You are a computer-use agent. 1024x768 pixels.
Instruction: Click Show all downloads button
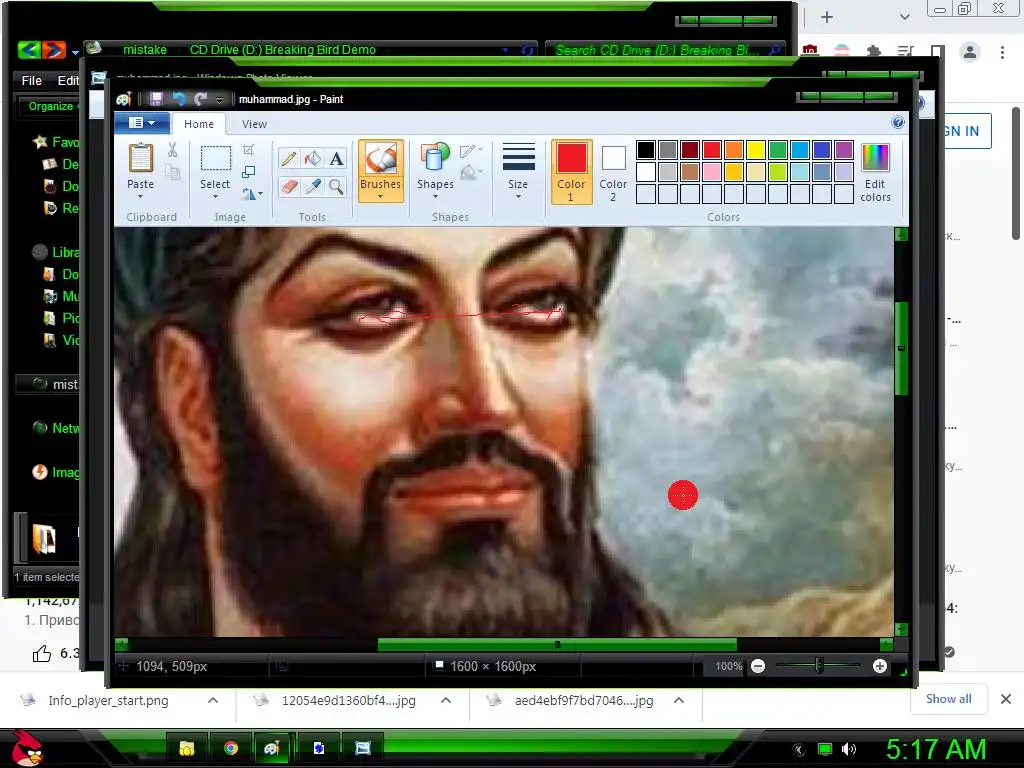pyautogui.click(x=948, y=699)
